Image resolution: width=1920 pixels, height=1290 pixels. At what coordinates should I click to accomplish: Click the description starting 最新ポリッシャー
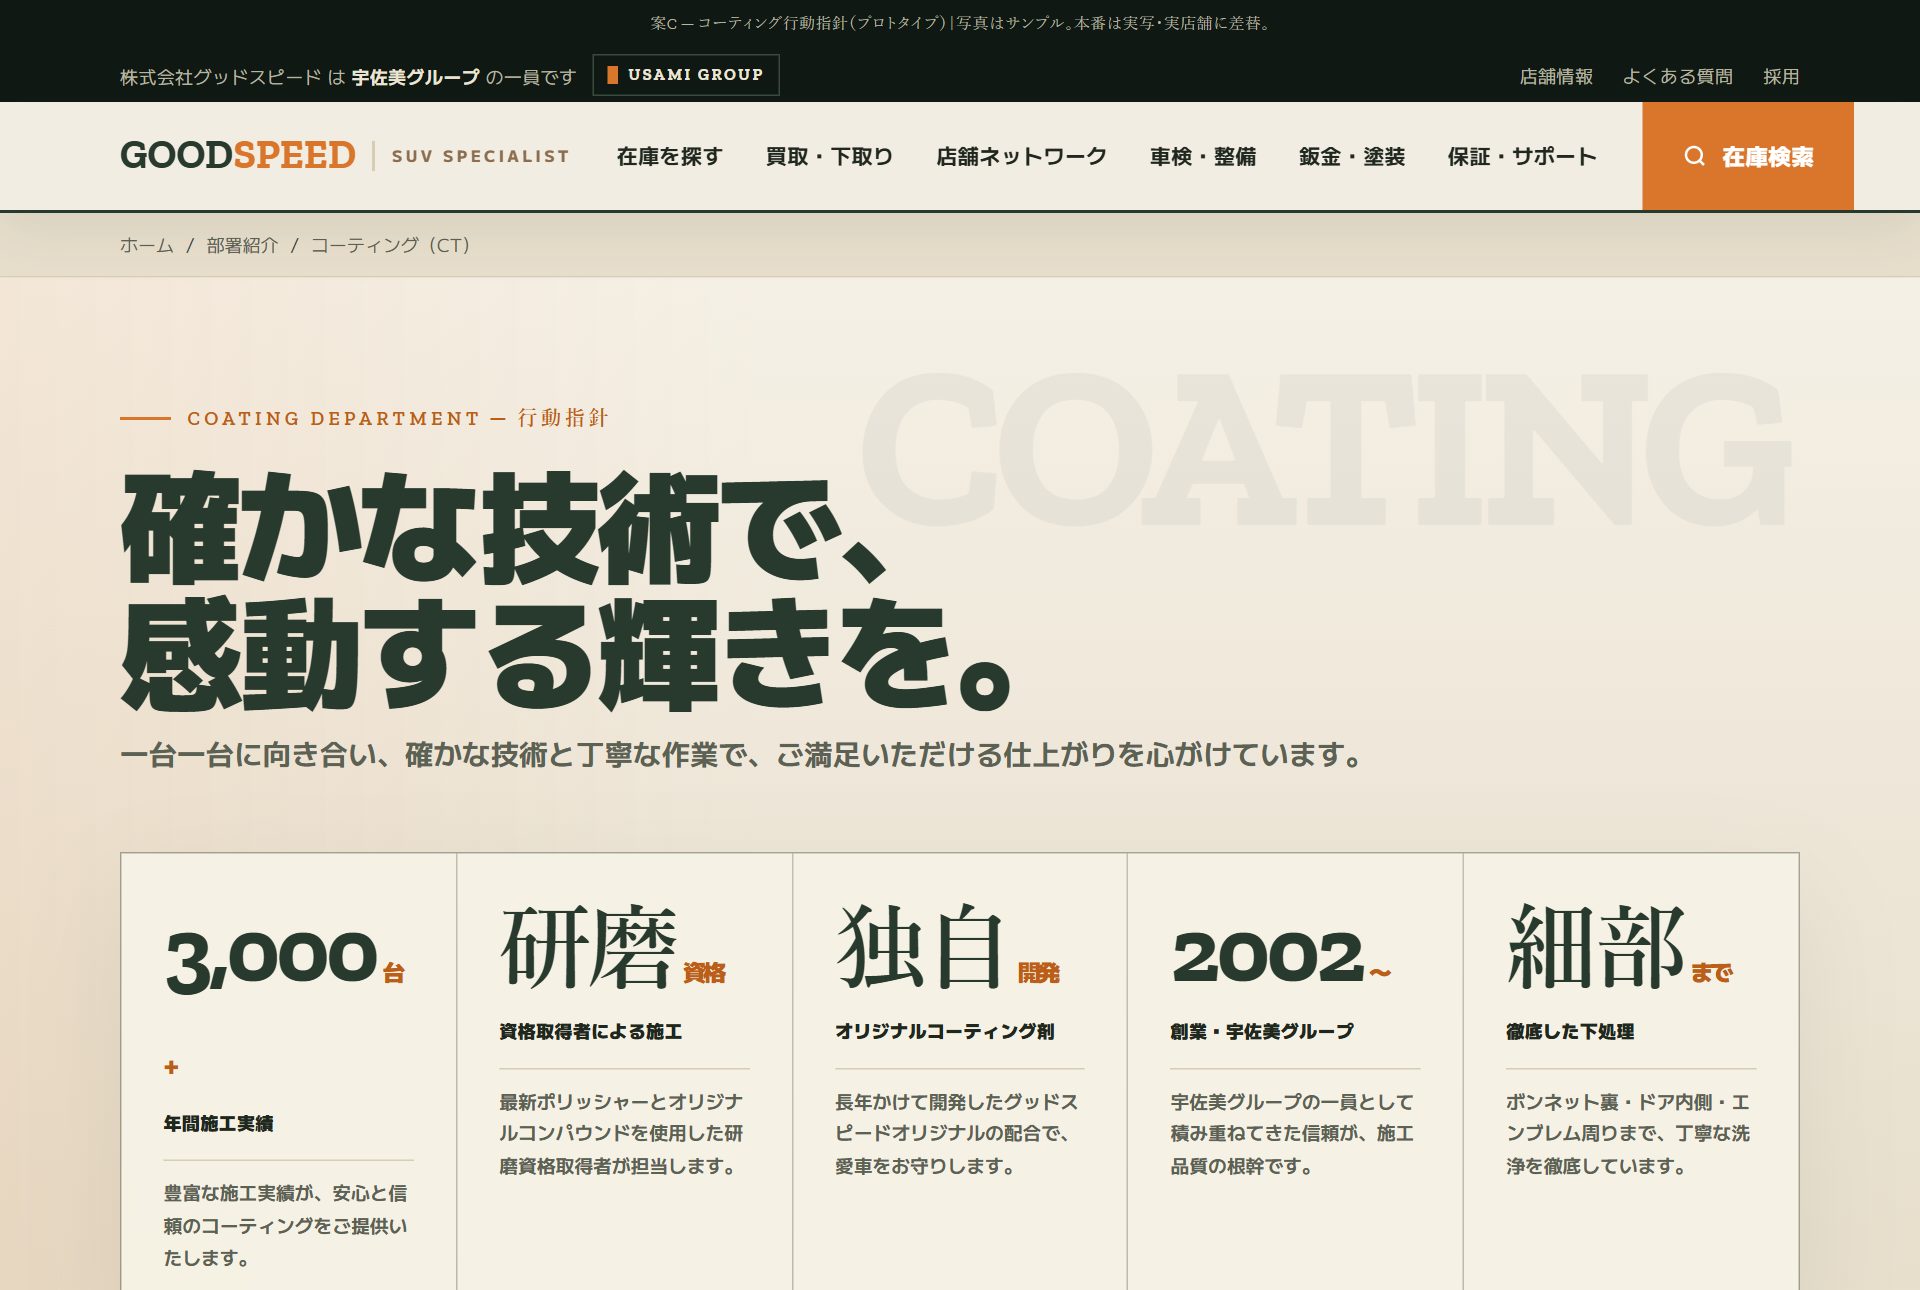621,1133
